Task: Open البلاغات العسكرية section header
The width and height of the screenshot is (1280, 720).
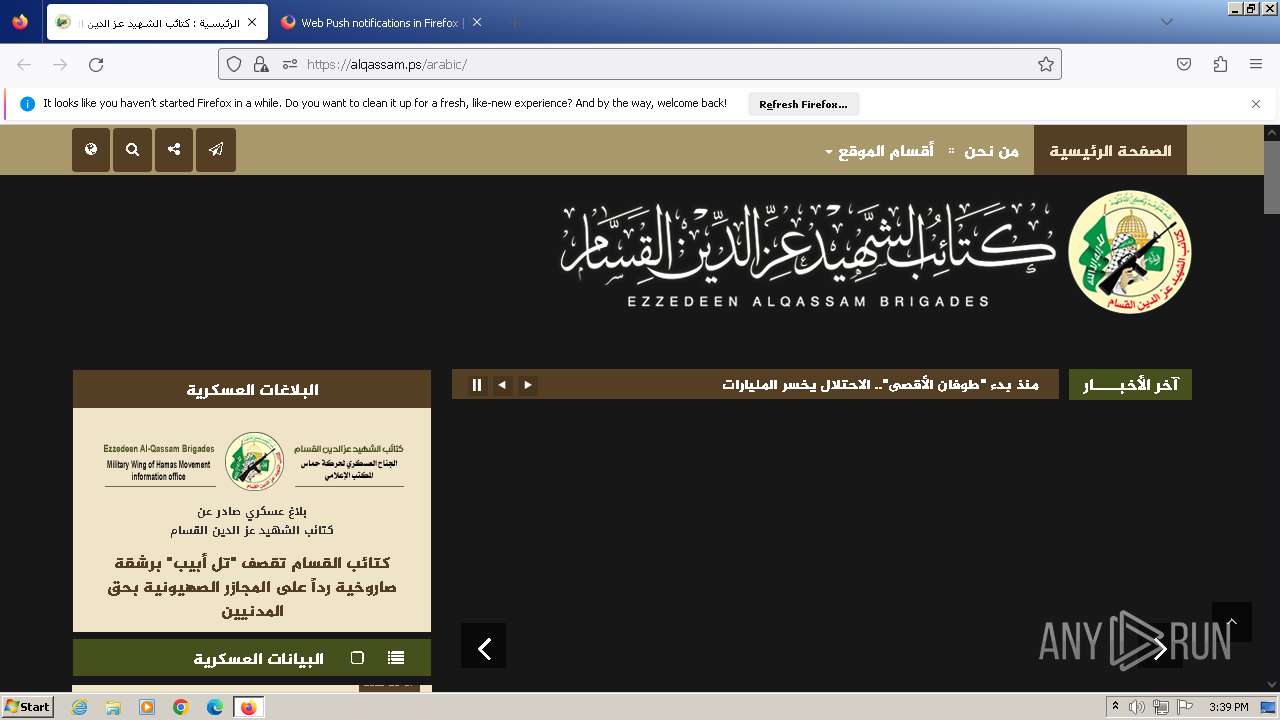Action: click(x=252, y=389)
